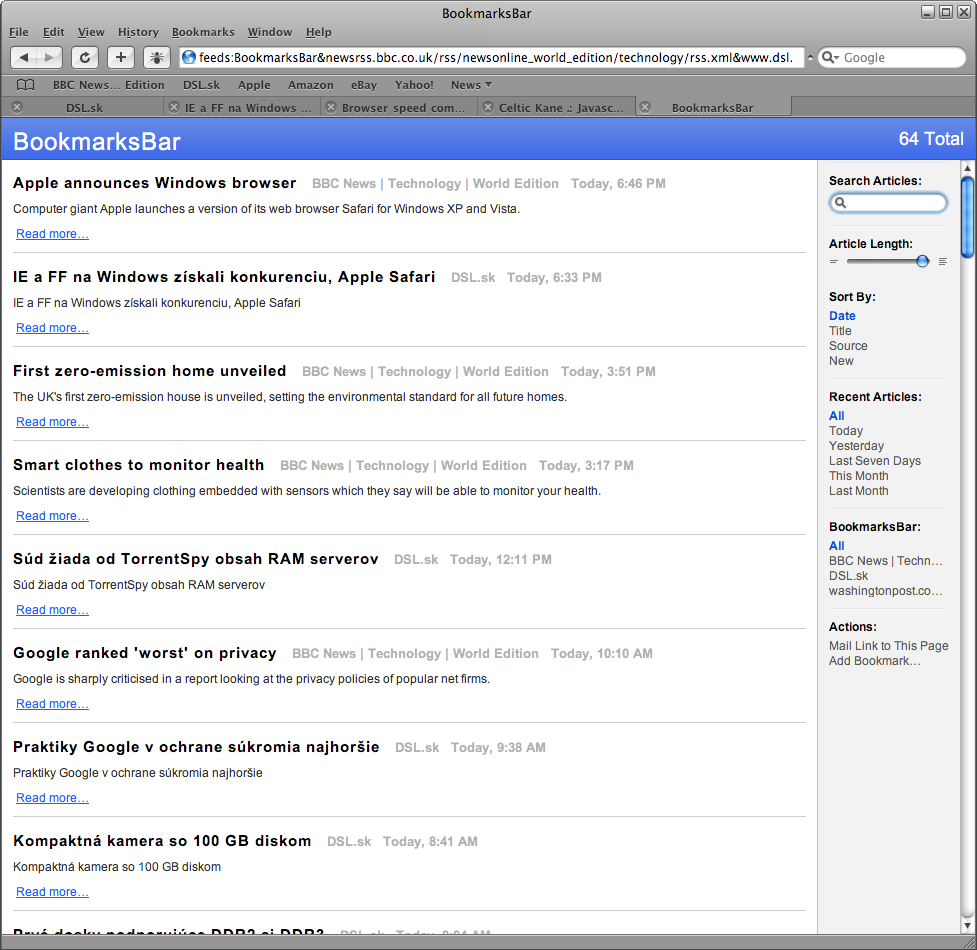Filter recent articles to Last Month
The width and height of the screenshot is (977, 950).
859,490
